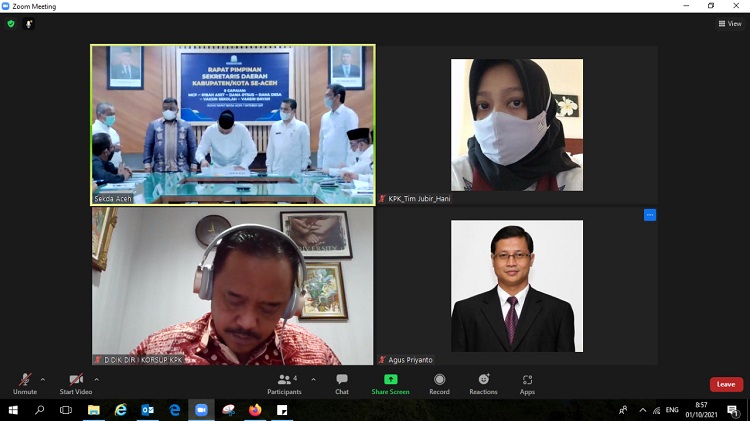Click the green encryption shield icon
This screenshot has width=750, height=421.
pos(11,23)
